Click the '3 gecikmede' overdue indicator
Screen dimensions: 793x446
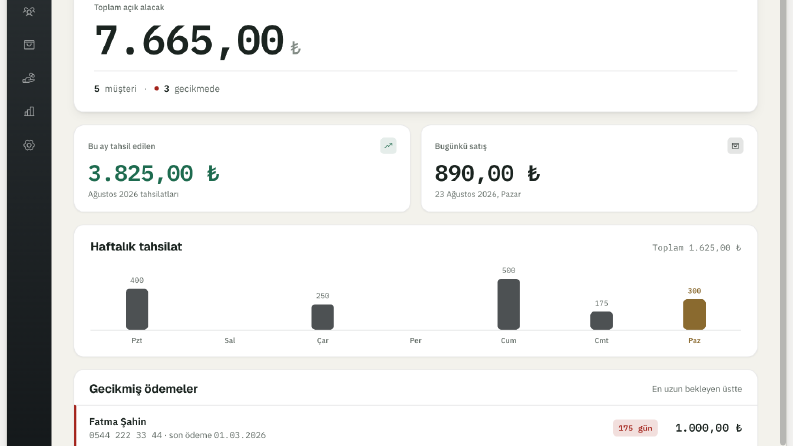(x=187, y=89)
